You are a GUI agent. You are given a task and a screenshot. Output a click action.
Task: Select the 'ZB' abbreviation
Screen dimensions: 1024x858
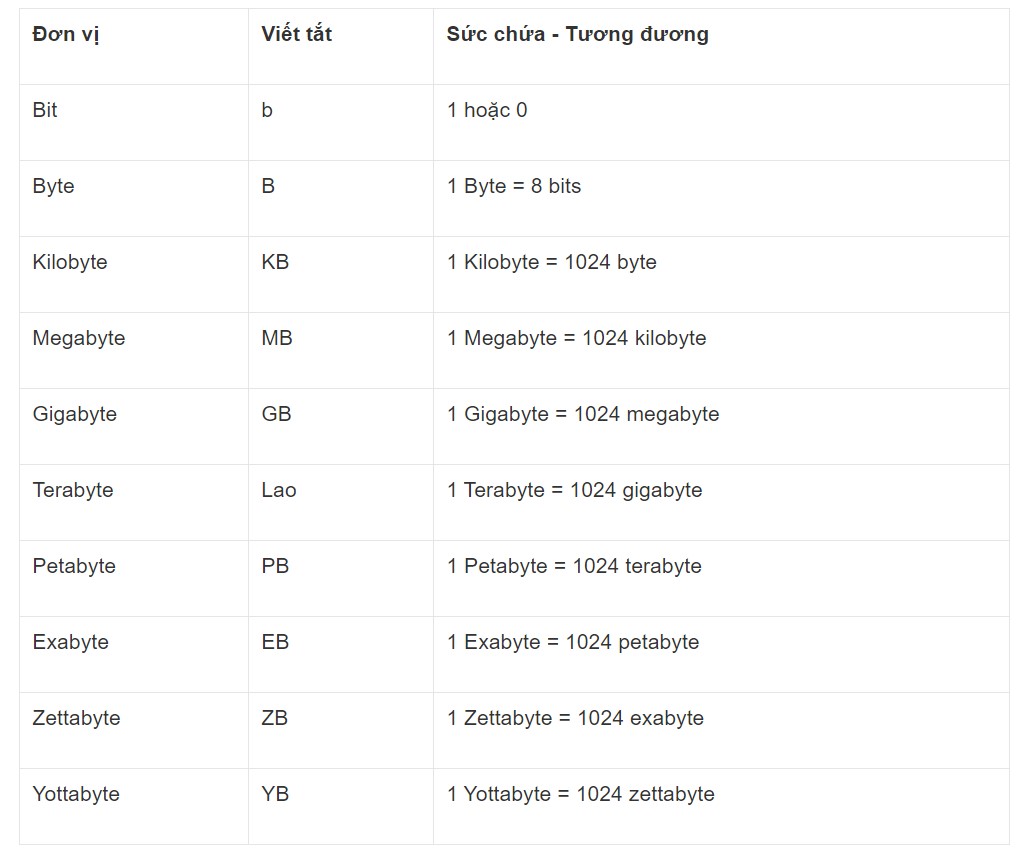click(275, 719)
